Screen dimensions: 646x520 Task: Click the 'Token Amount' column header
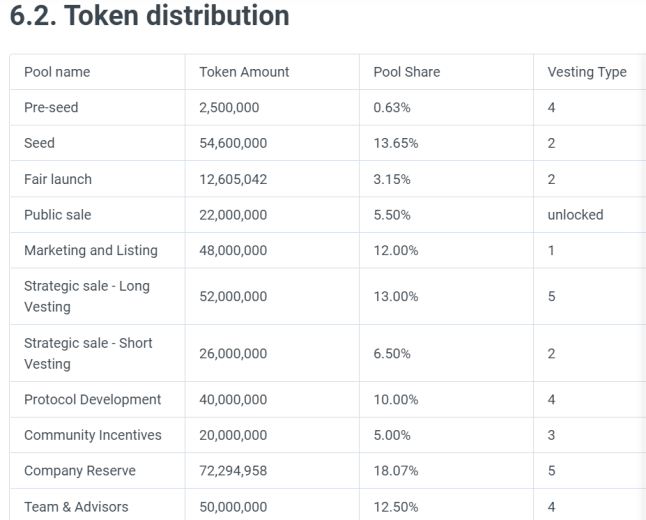coord(244,72)
